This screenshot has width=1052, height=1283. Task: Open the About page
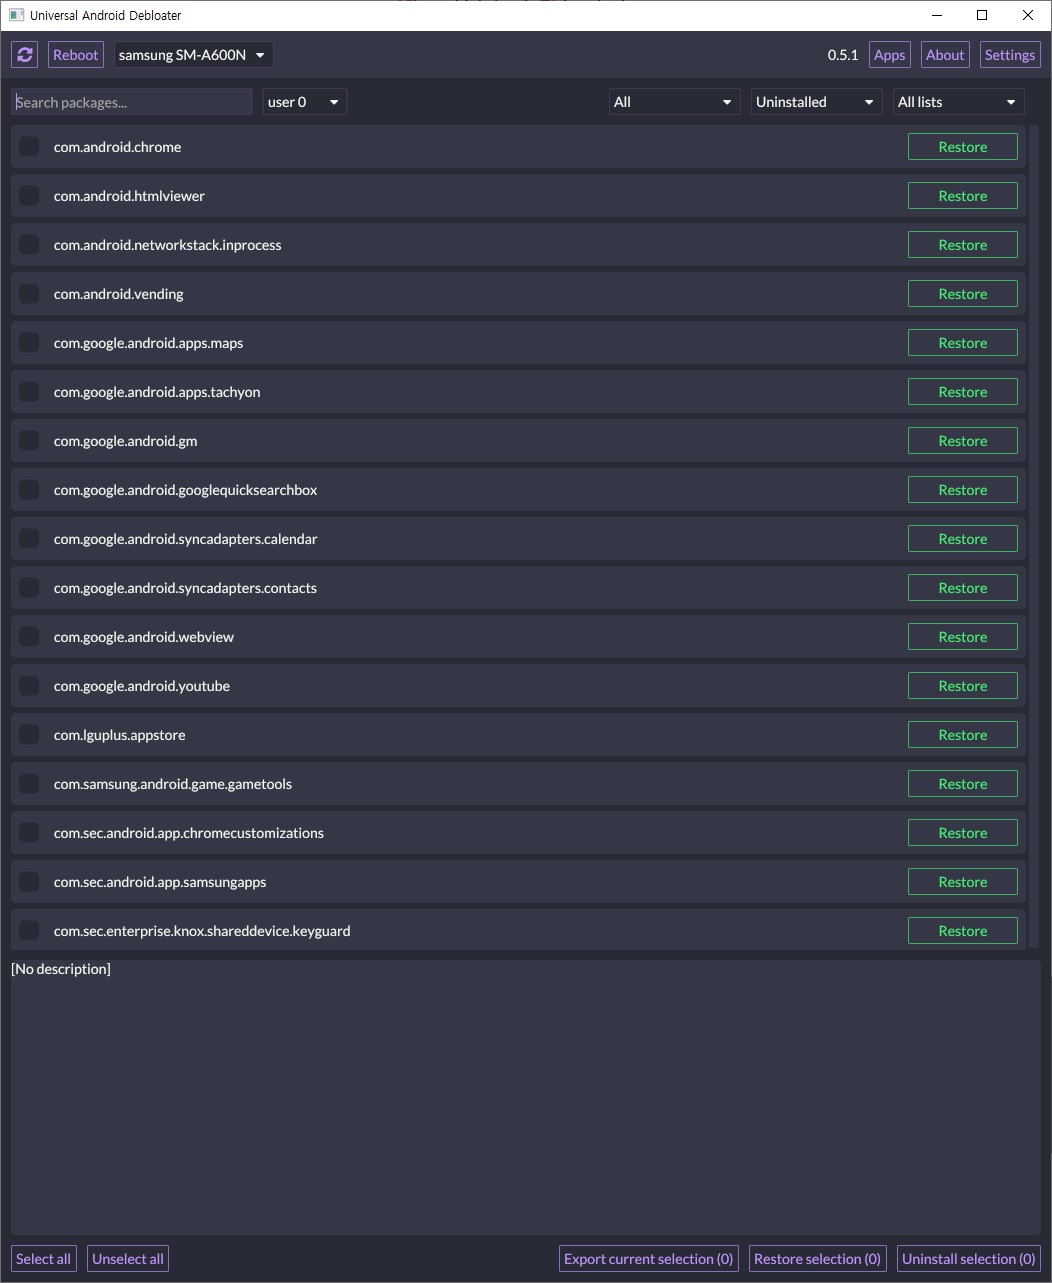(x=945, y=55)
